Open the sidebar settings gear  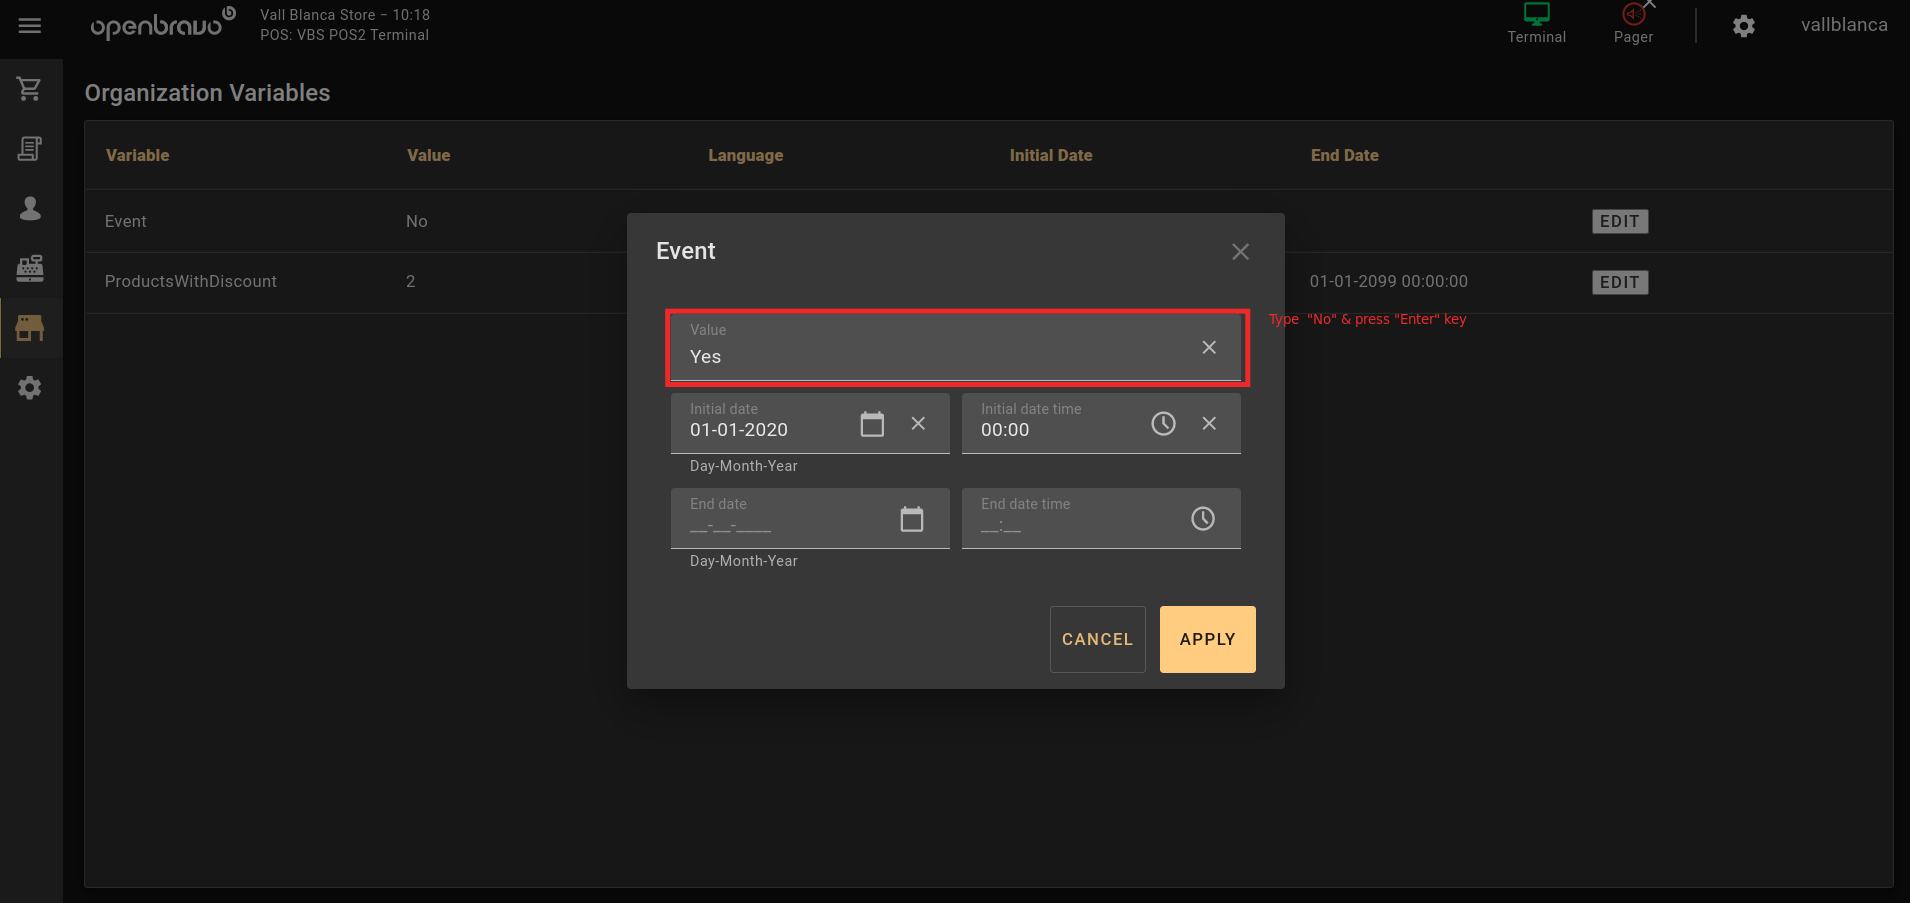30,388
